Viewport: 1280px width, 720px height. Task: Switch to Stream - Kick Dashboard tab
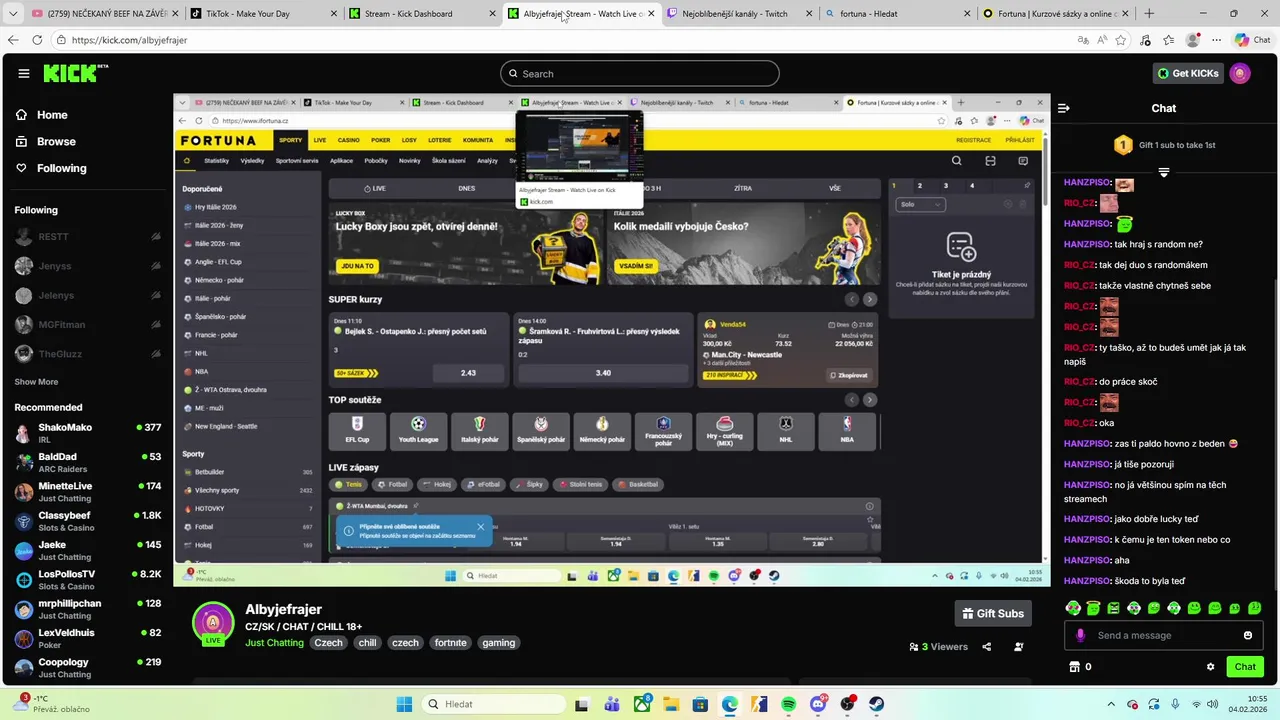423,14
